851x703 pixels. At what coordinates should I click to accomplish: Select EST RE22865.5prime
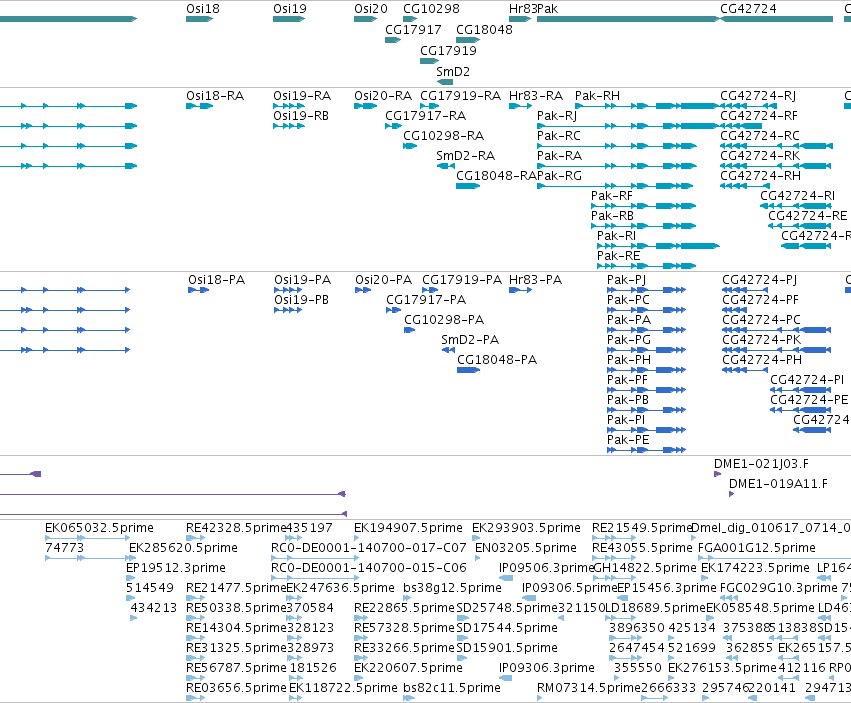point(363,618)
